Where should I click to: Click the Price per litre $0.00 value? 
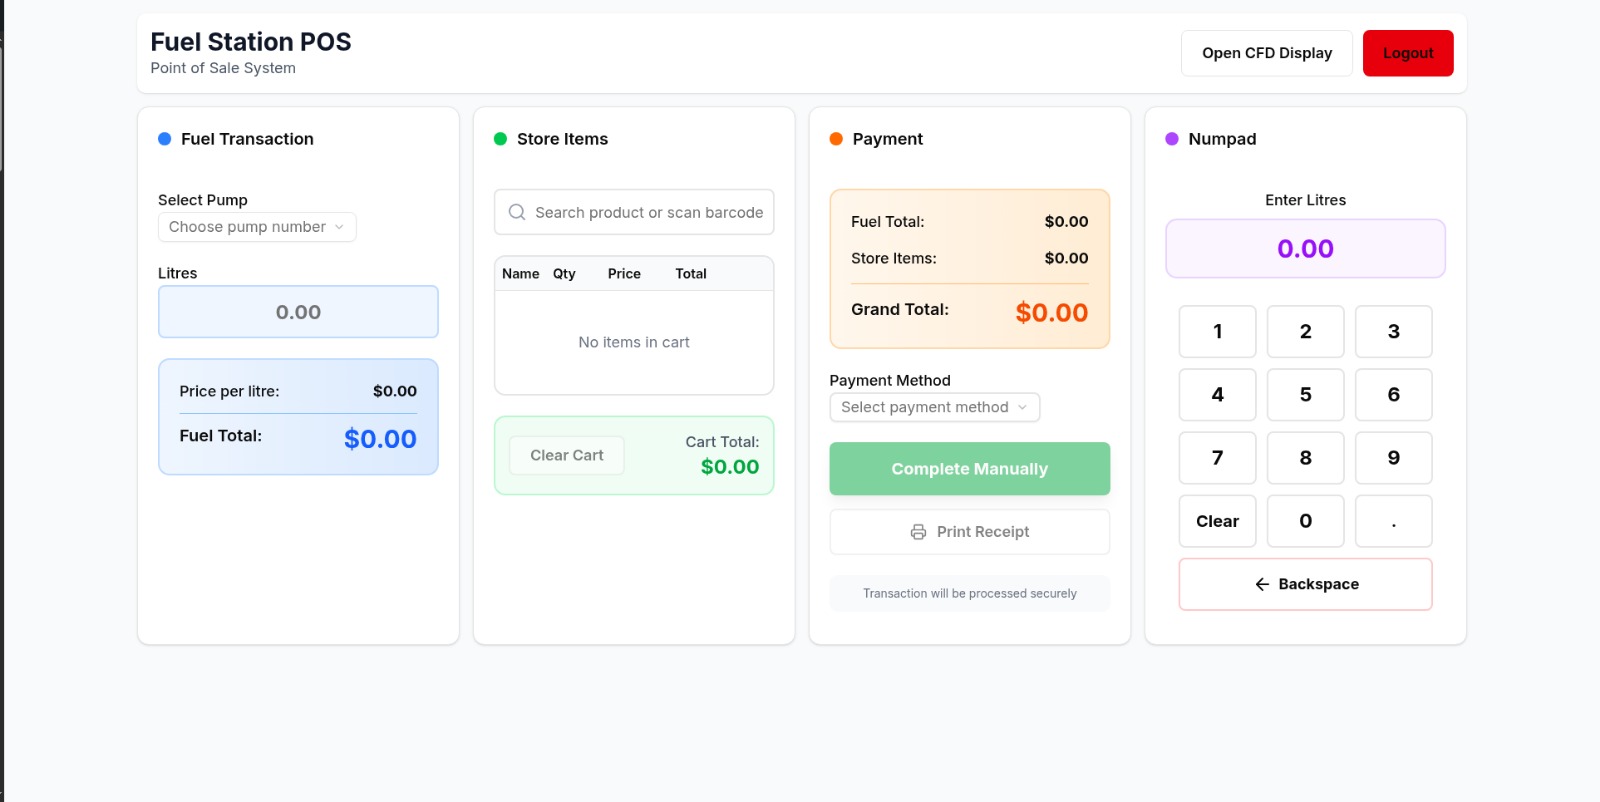[x=395, y=391]
